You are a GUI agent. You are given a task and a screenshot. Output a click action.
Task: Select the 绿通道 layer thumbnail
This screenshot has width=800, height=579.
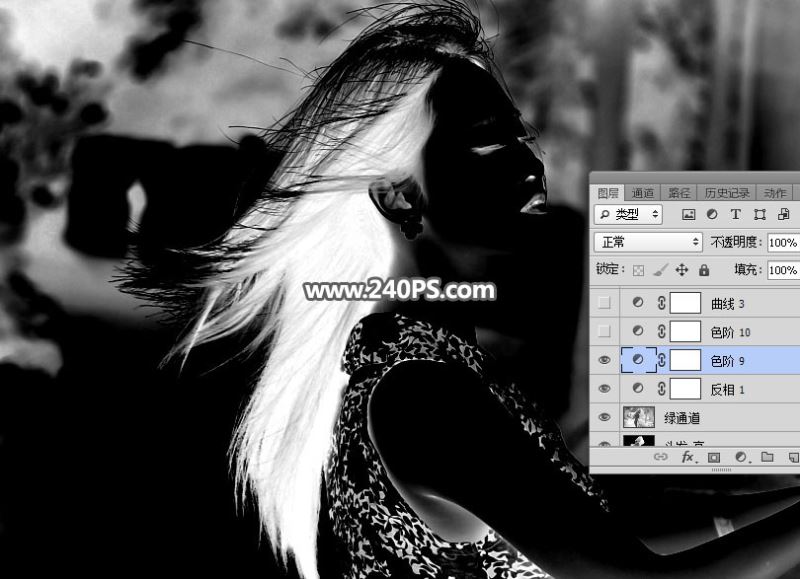[x=639, y=417]
